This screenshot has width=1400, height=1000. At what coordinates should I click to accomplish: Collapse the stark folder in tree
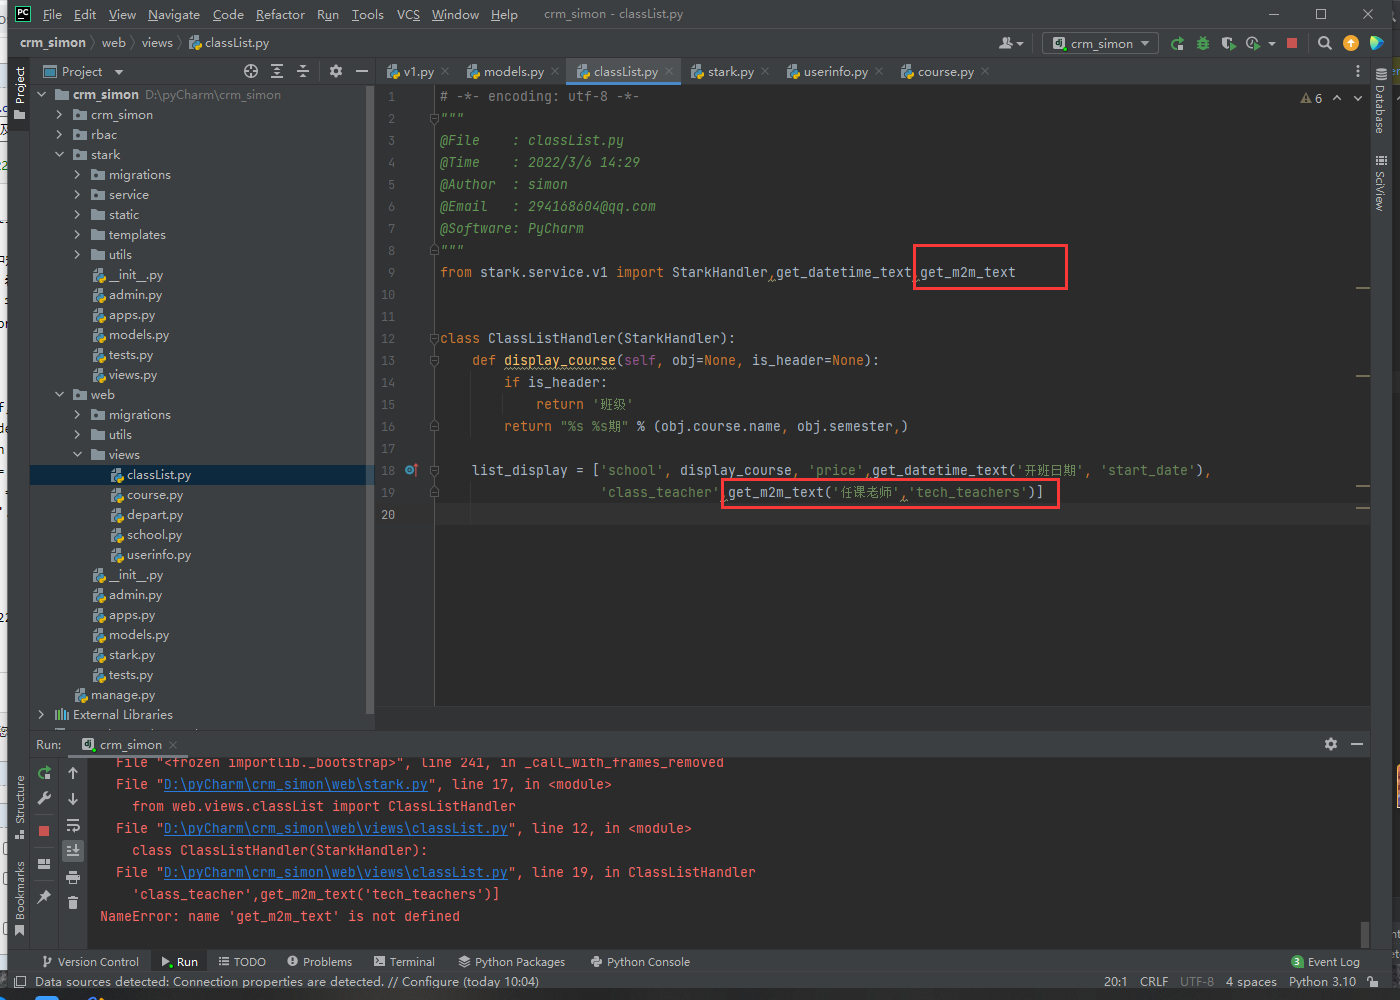60,155
